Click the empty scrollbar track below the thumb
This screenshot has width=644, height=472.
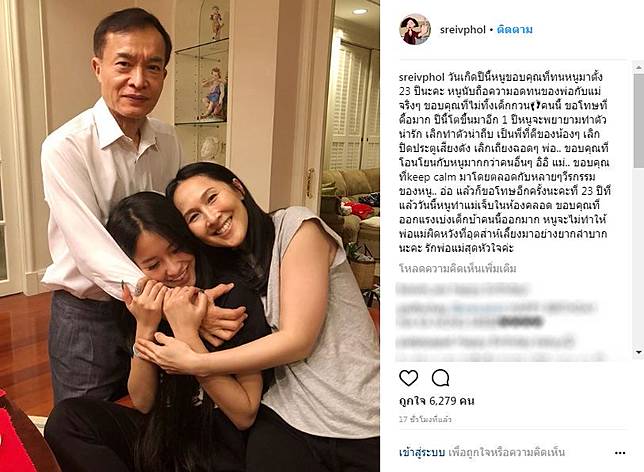click(639, 258)
